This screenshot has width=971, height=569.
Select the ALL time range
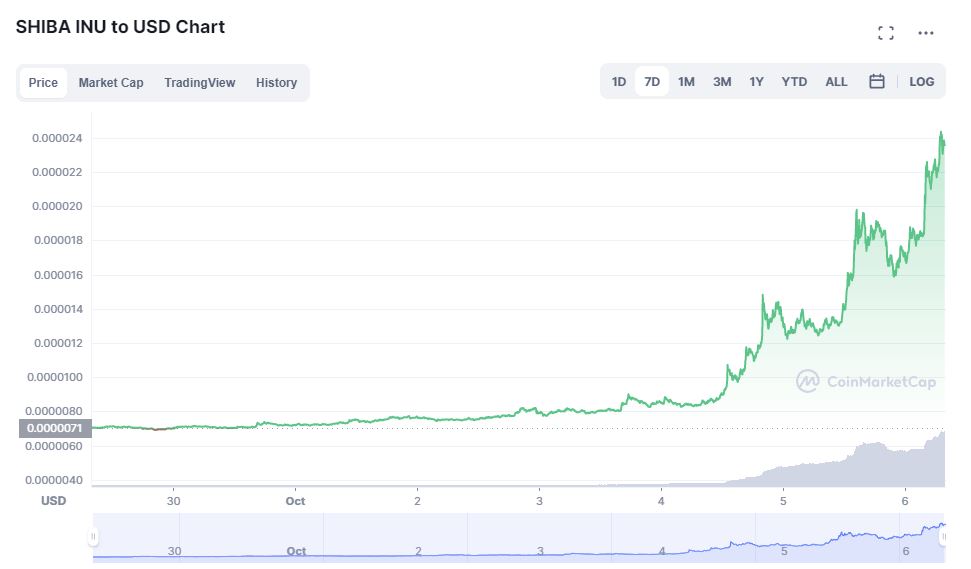[x=836, y=82]
